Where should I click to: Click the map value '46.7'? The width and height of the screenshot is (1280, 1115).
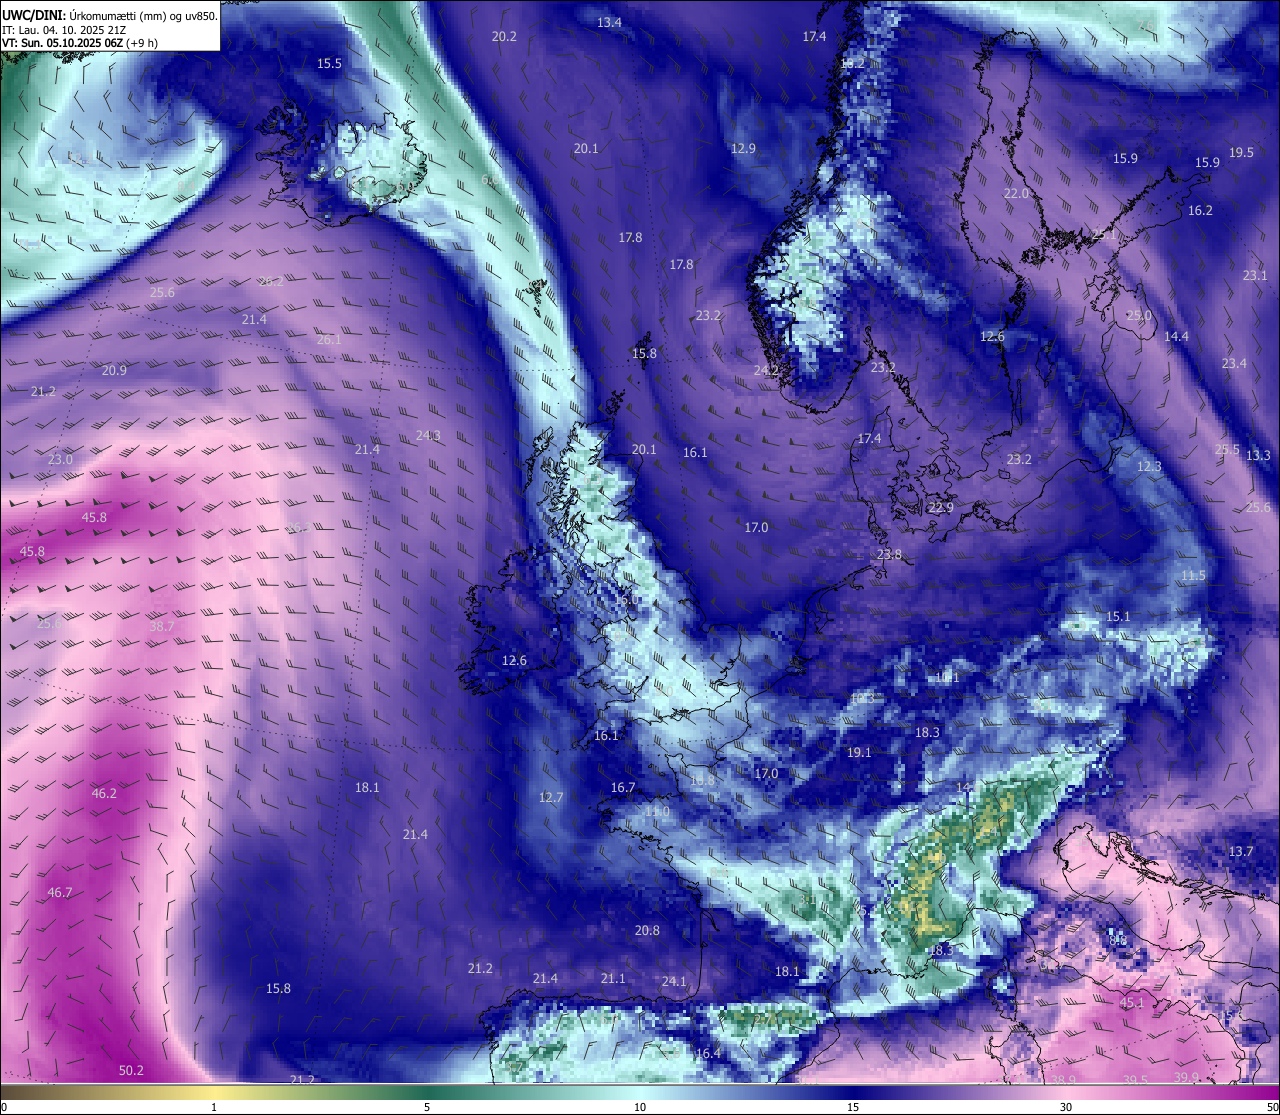60,892
